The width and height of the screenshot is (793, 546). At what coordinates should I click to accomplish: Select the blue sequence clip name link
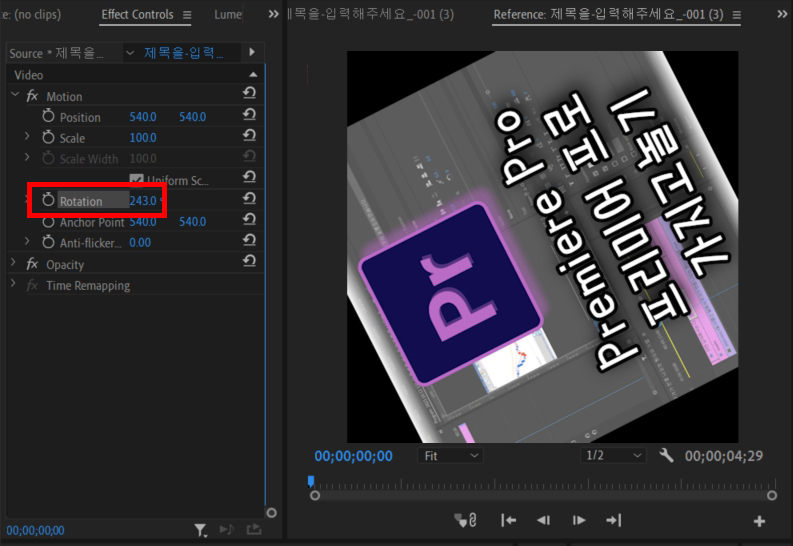click(184, 53)
